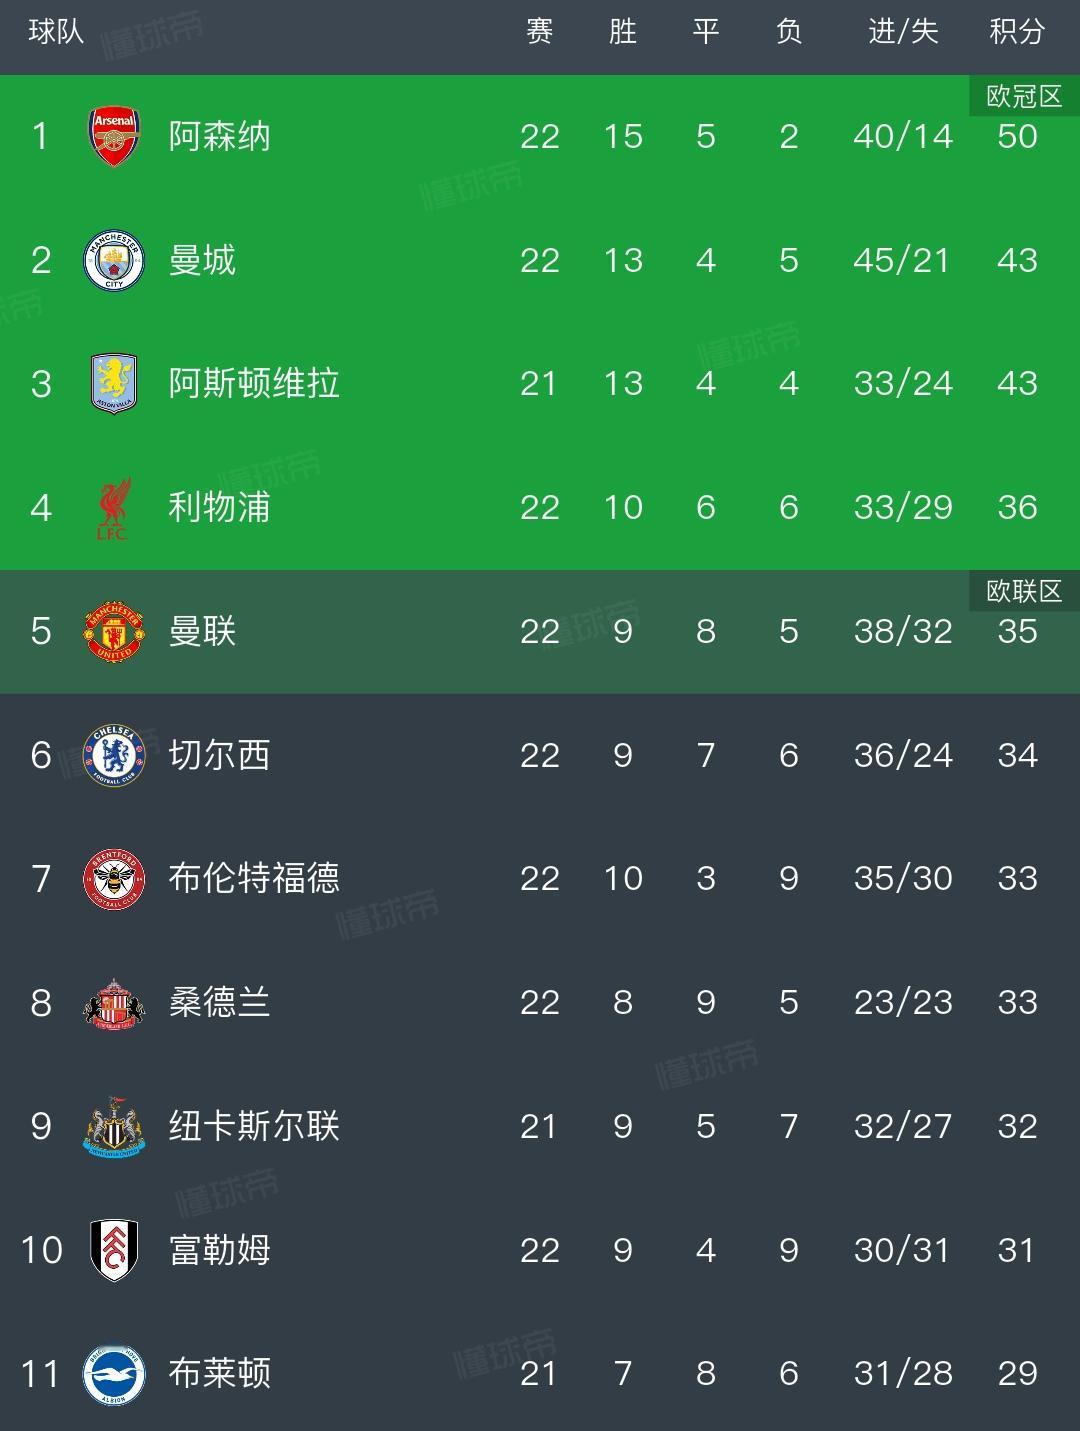This screenshot has height=1431, width=1080.
Task: Tap the 欧联区 zone label
Action: [1024, 591]
